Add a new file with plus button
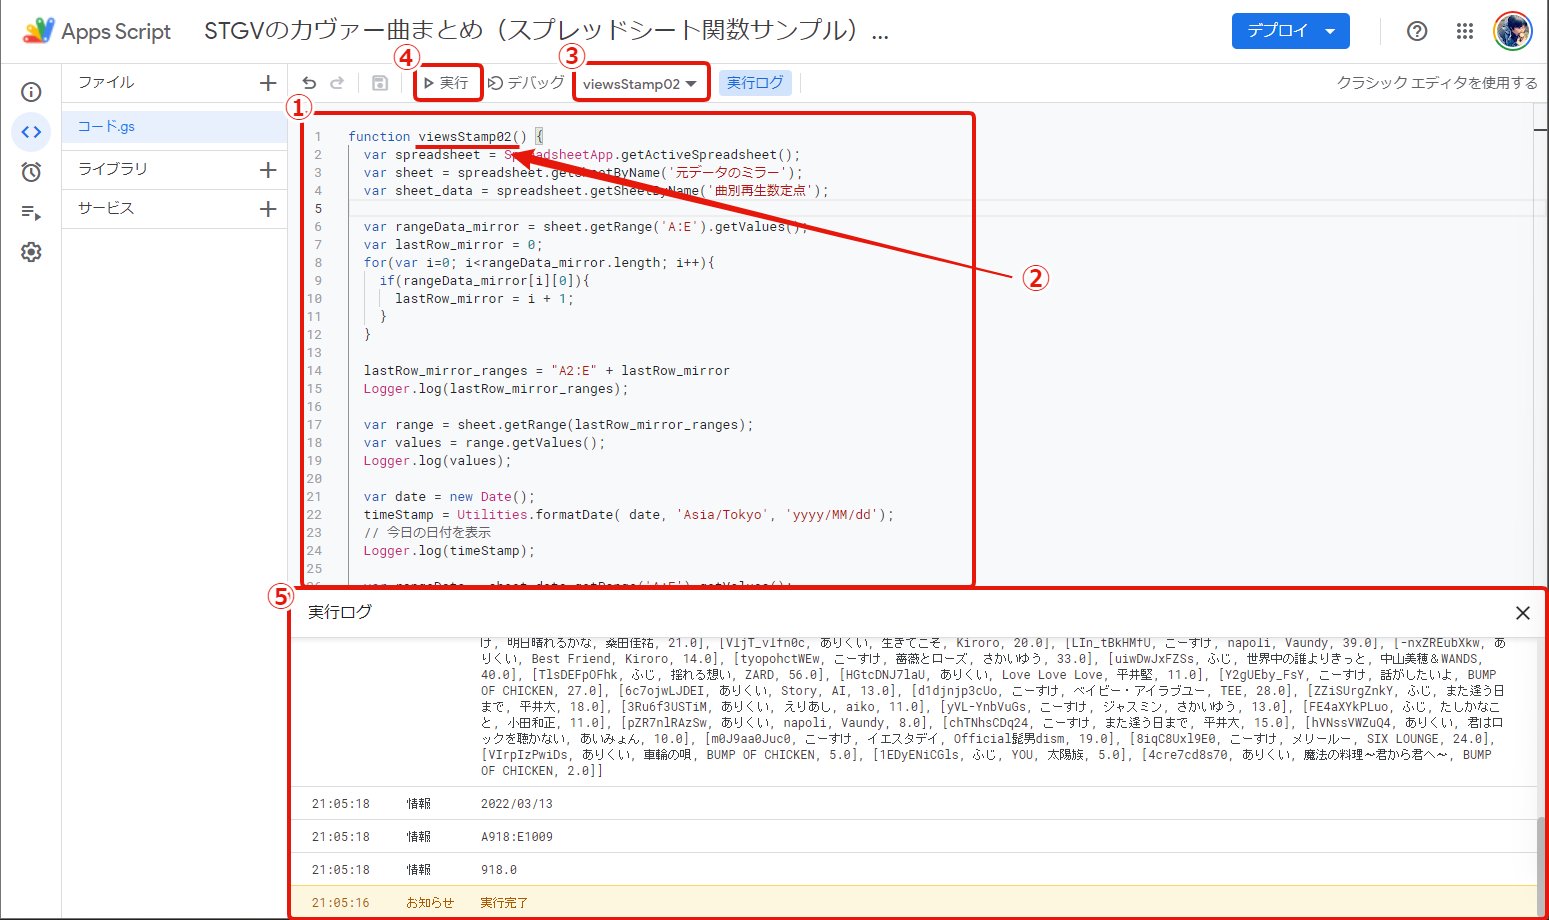 tap(268, 83)
